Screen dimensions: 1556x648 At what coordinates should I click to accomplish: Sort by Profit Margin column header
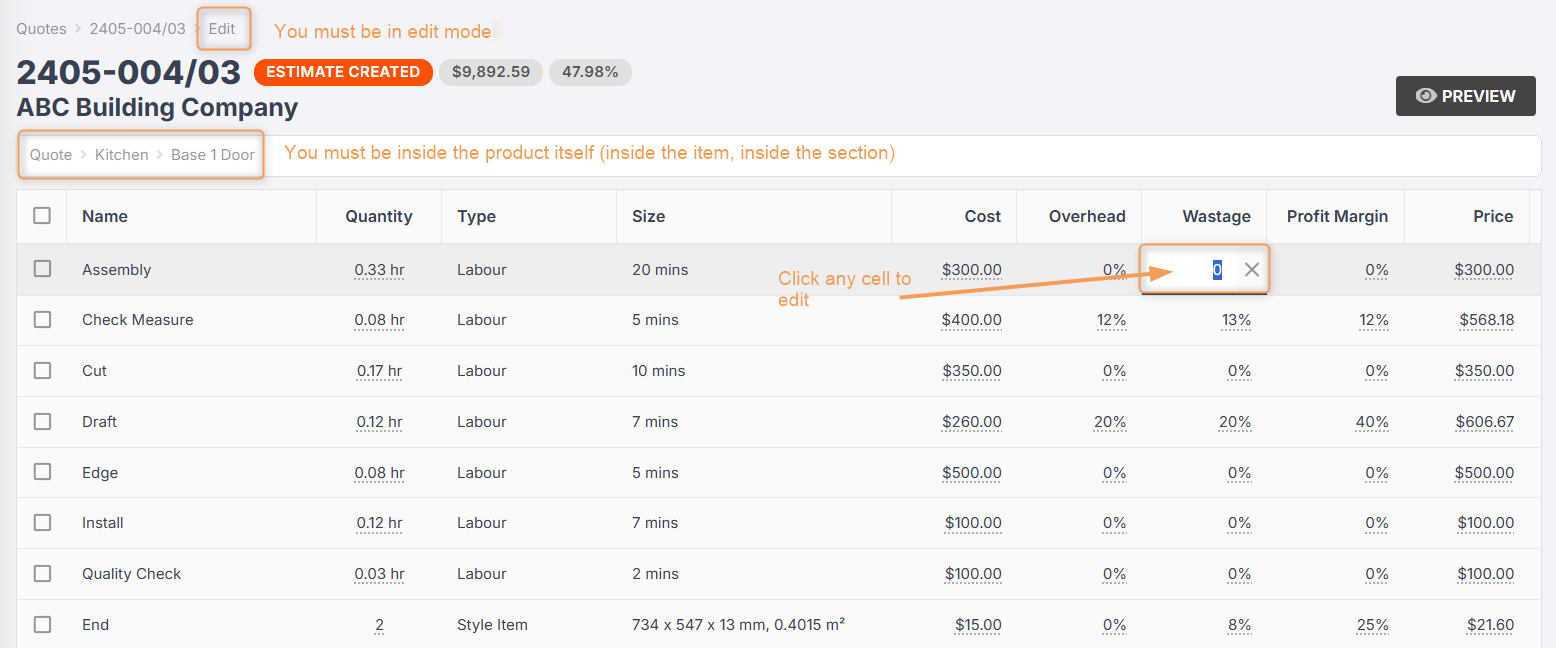coord(1337,216)
